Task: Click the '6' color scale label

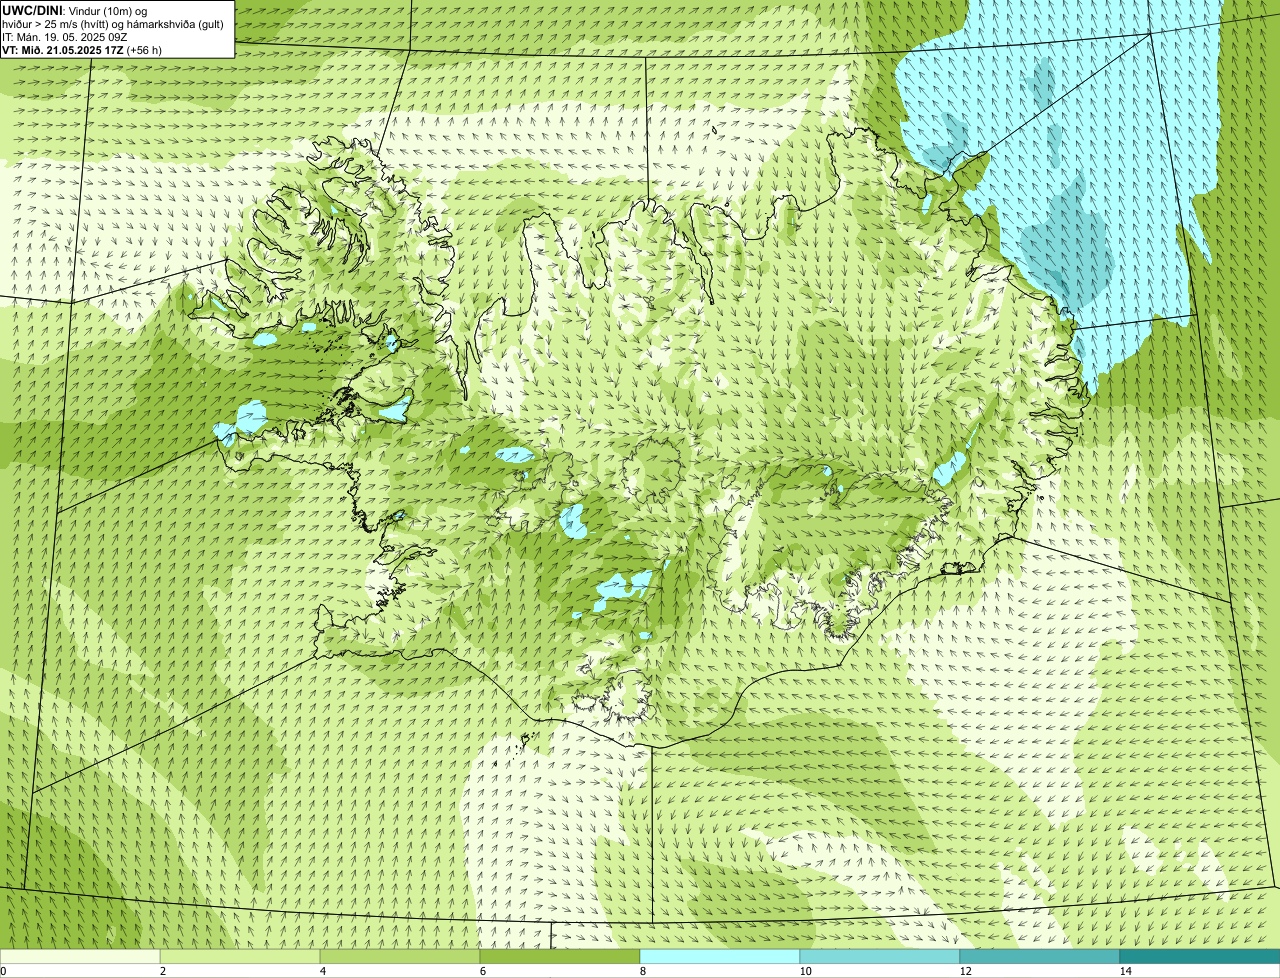Action: [483, 971]
